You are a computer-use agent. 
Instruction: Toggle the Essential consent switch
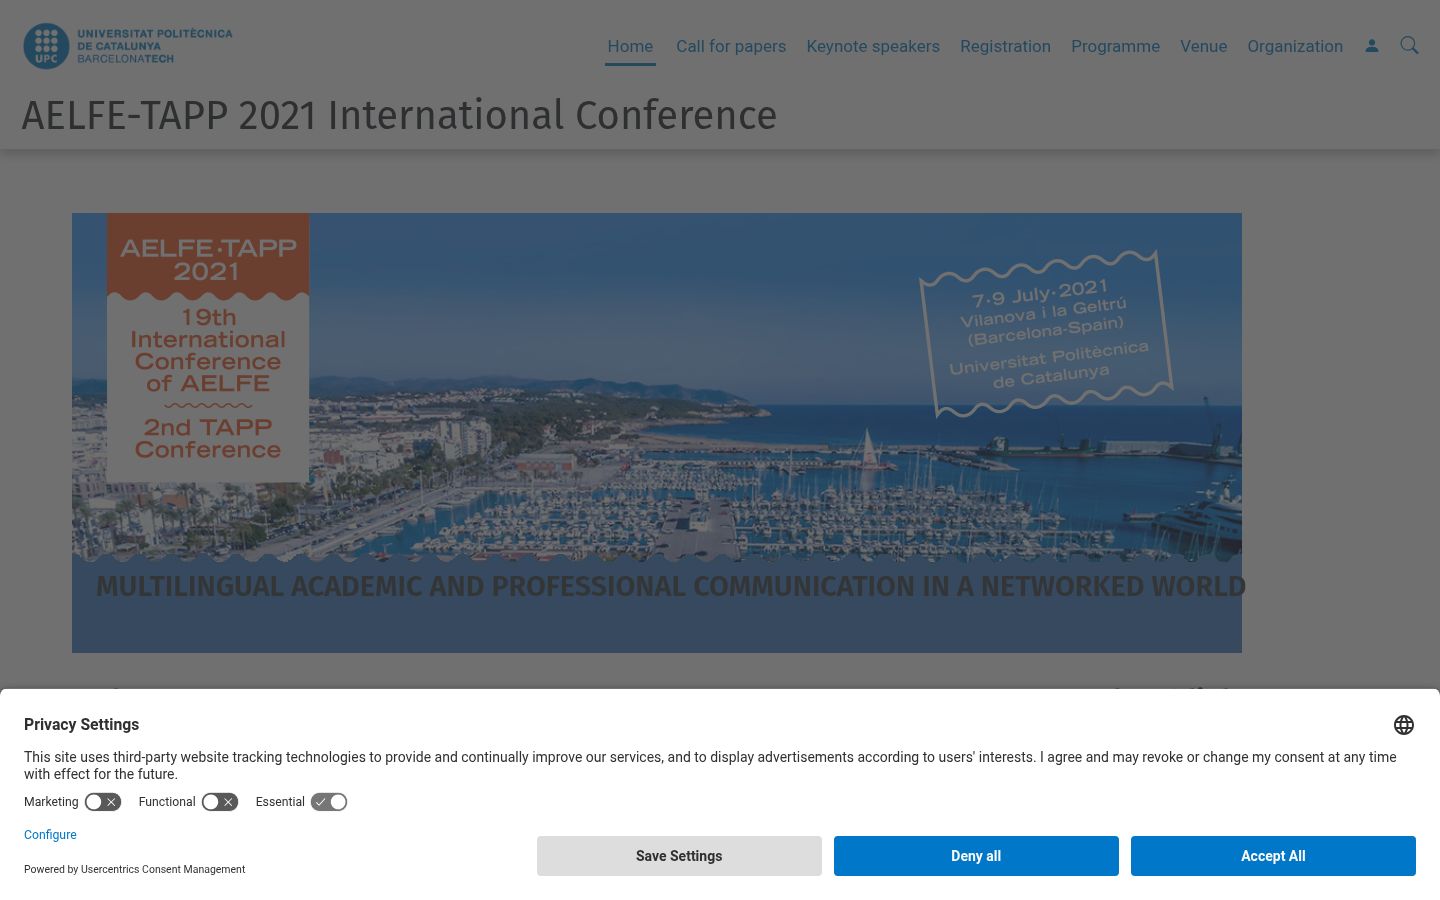tap(329, 802)
